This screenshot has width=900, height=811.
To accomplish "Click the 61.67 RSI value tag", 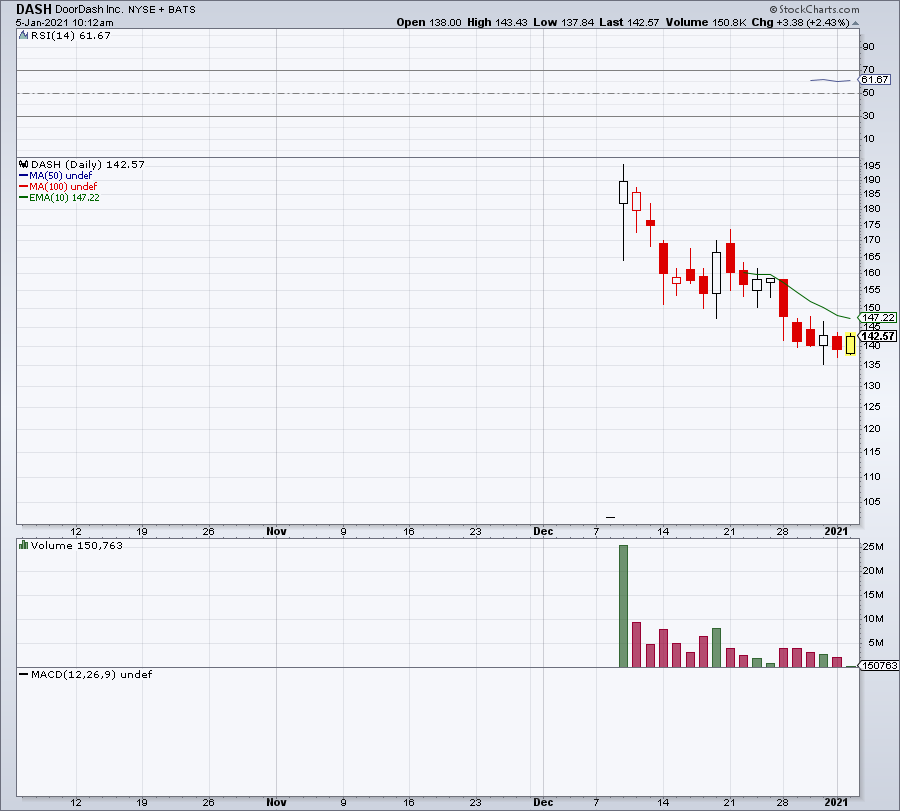I will point(875,80).
